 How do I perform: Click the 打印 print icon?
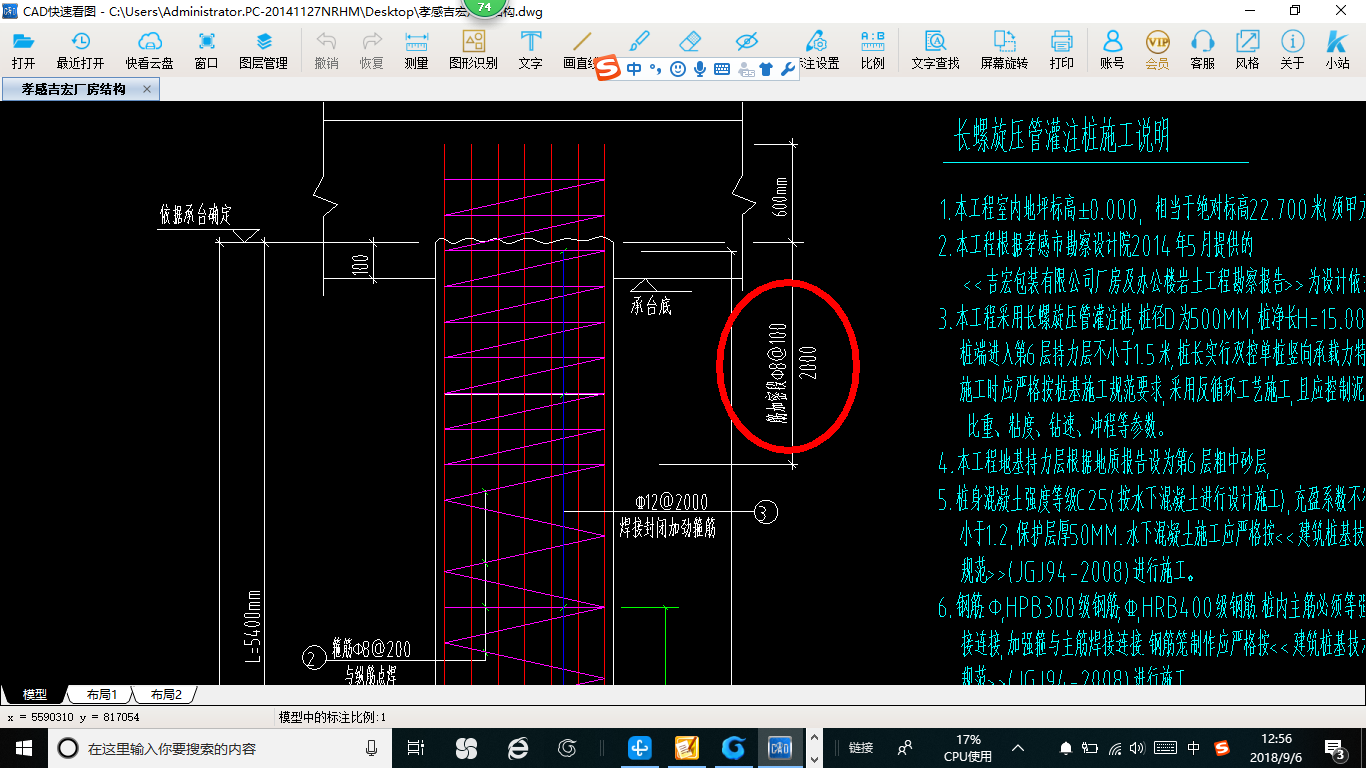click(1061, 49)
